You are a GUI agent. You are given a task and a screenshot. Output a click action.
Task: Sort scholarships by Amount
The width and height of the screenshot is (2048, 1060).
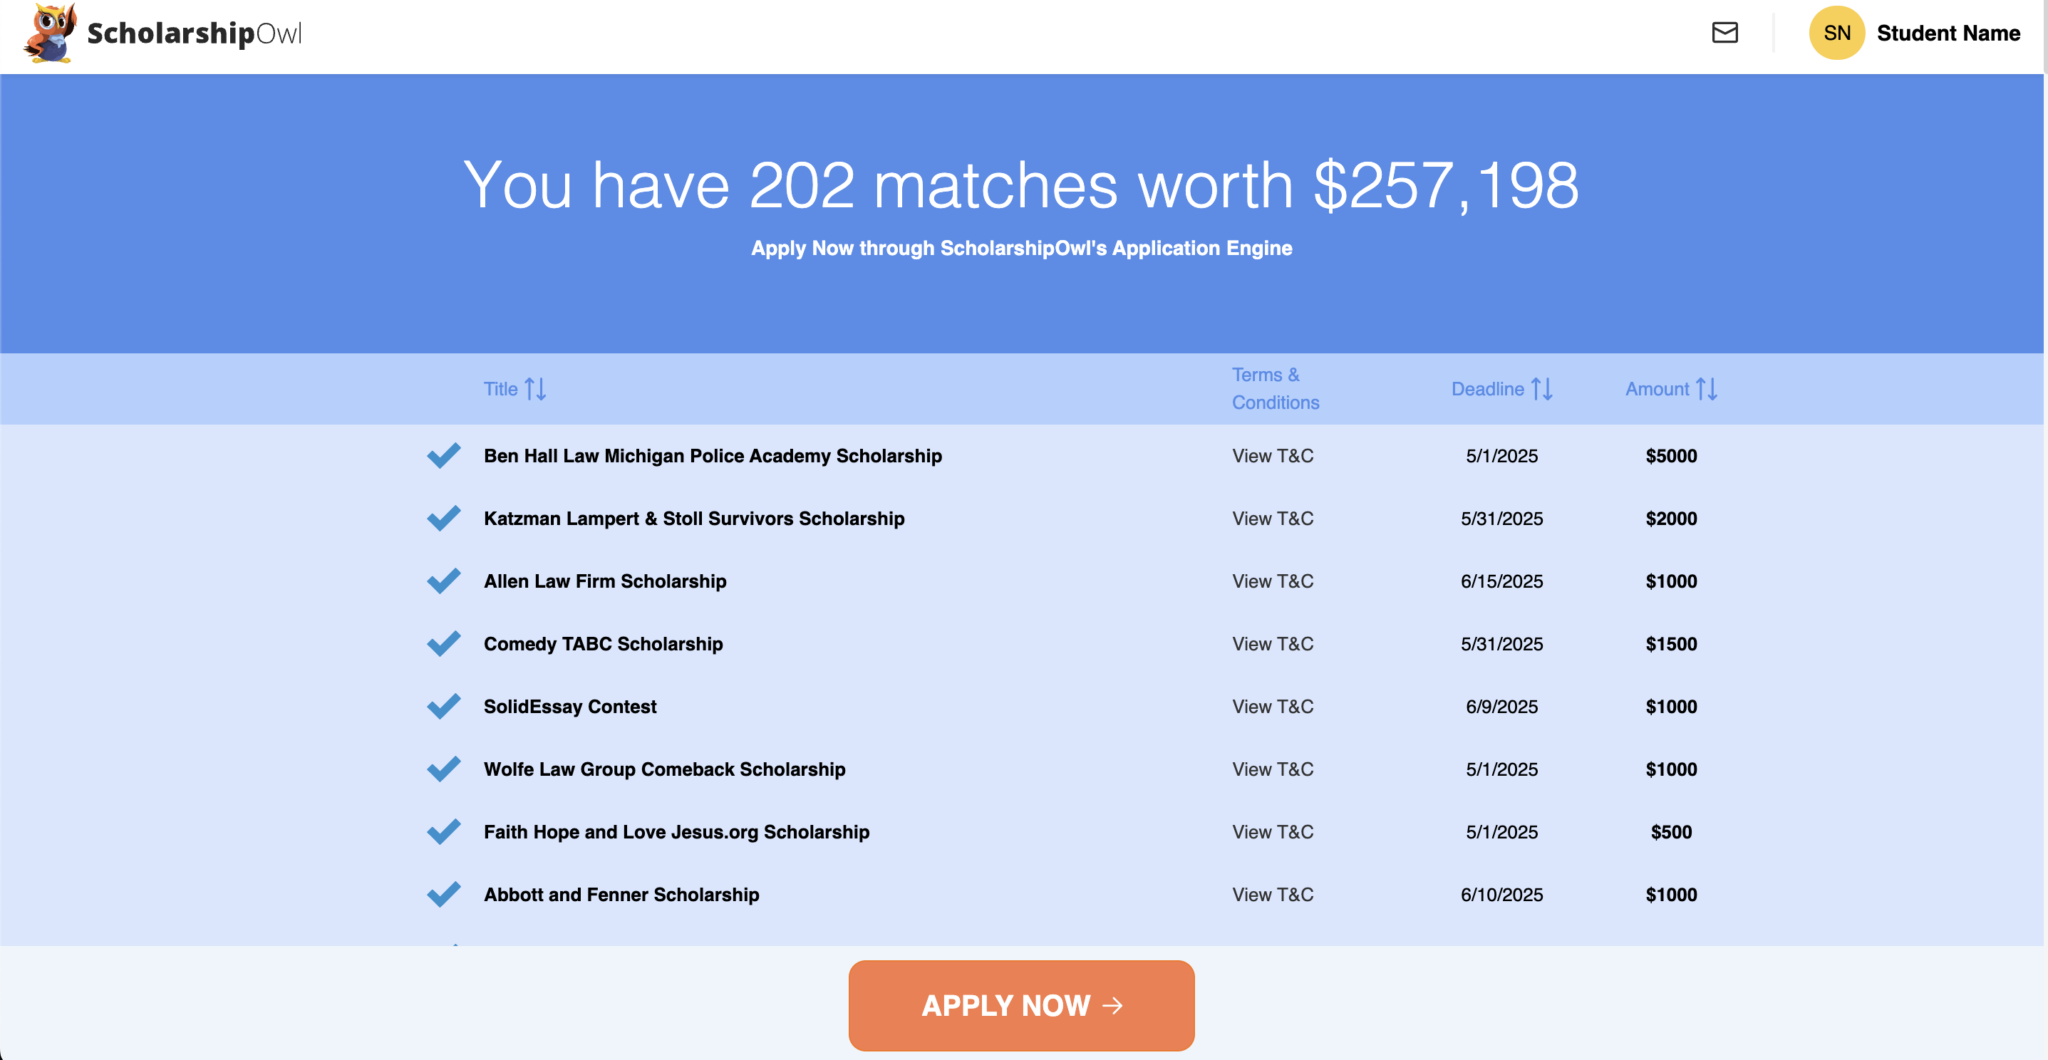pyautogui.click(x=1670, y=389)
